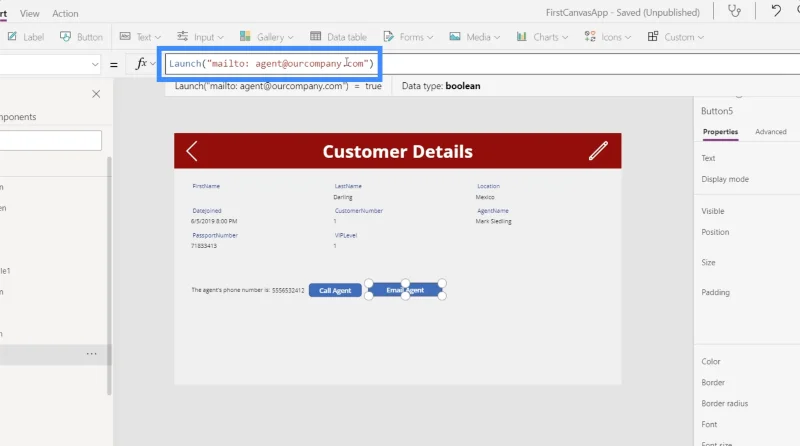Select the DateJoined value 6/5/2019

pos(214,221)
